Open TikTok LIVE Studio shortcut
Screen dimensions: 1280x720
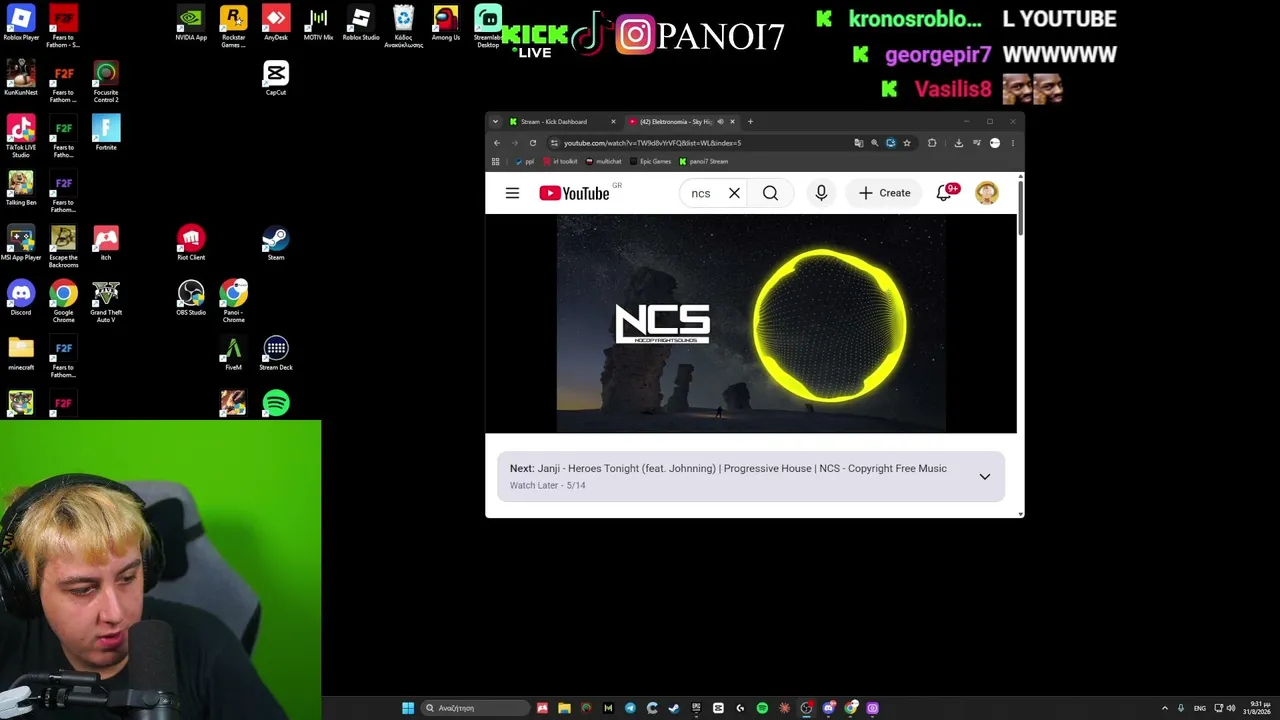tap(21, 137)
